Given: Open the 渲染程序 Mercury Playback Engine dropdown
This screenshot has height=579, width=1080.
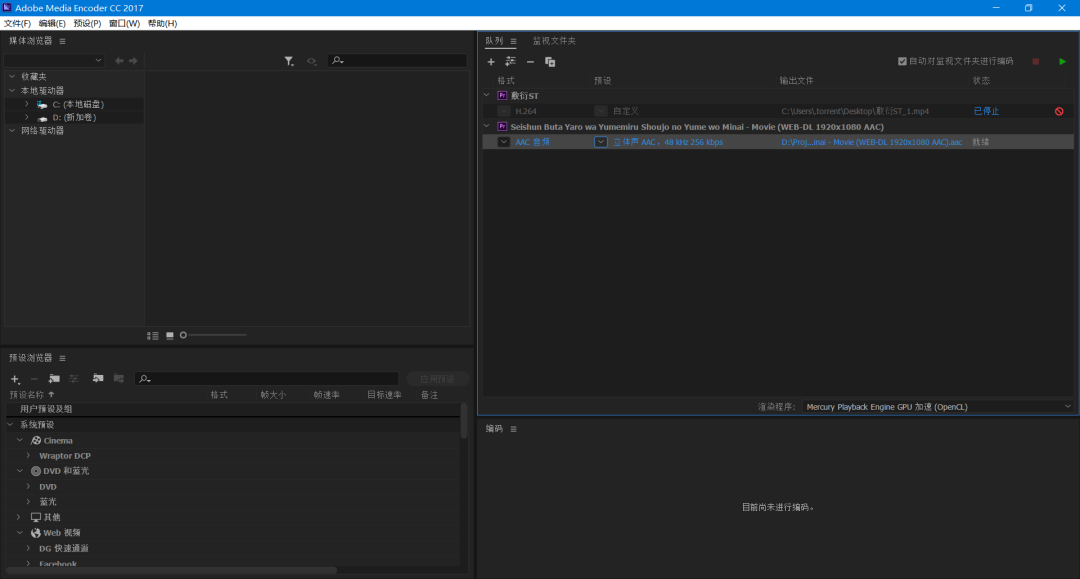Looking at the screenshot, I should point(937,406).
